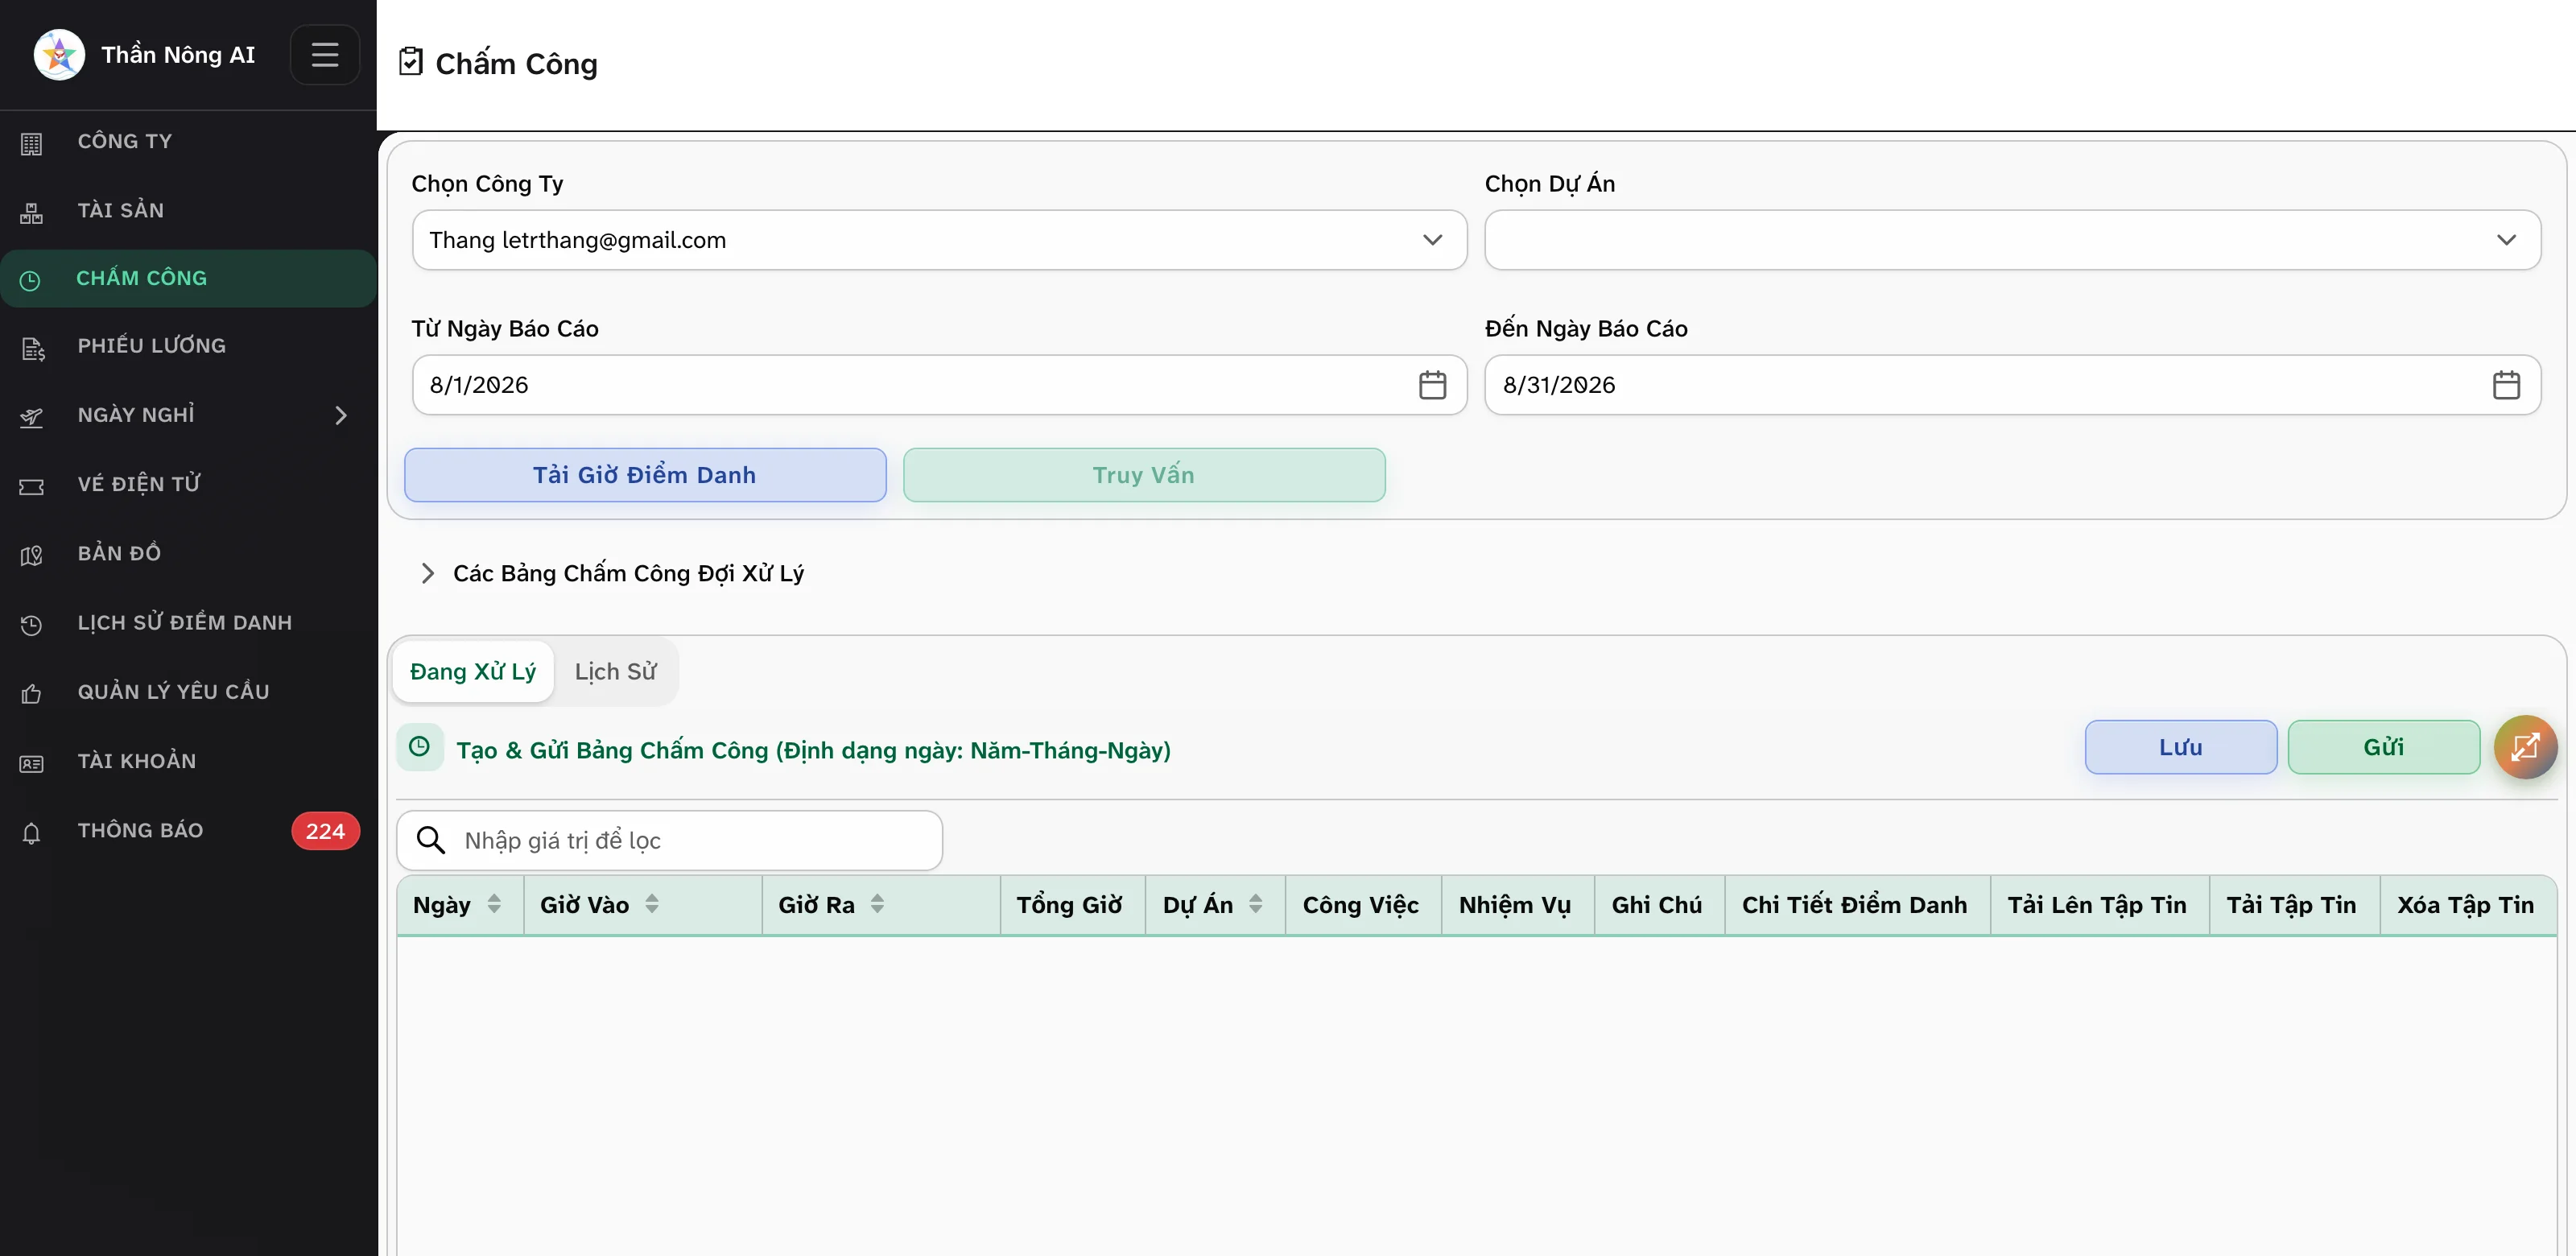Click the Tải Giờ Điểm Danh button

pyautogui.click(x=645, y=475)
